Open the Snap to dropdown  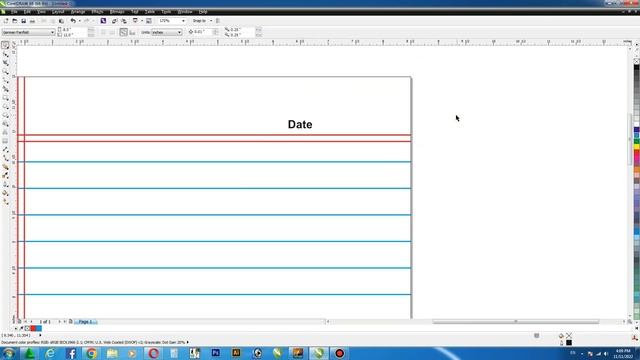click(211, 21)
